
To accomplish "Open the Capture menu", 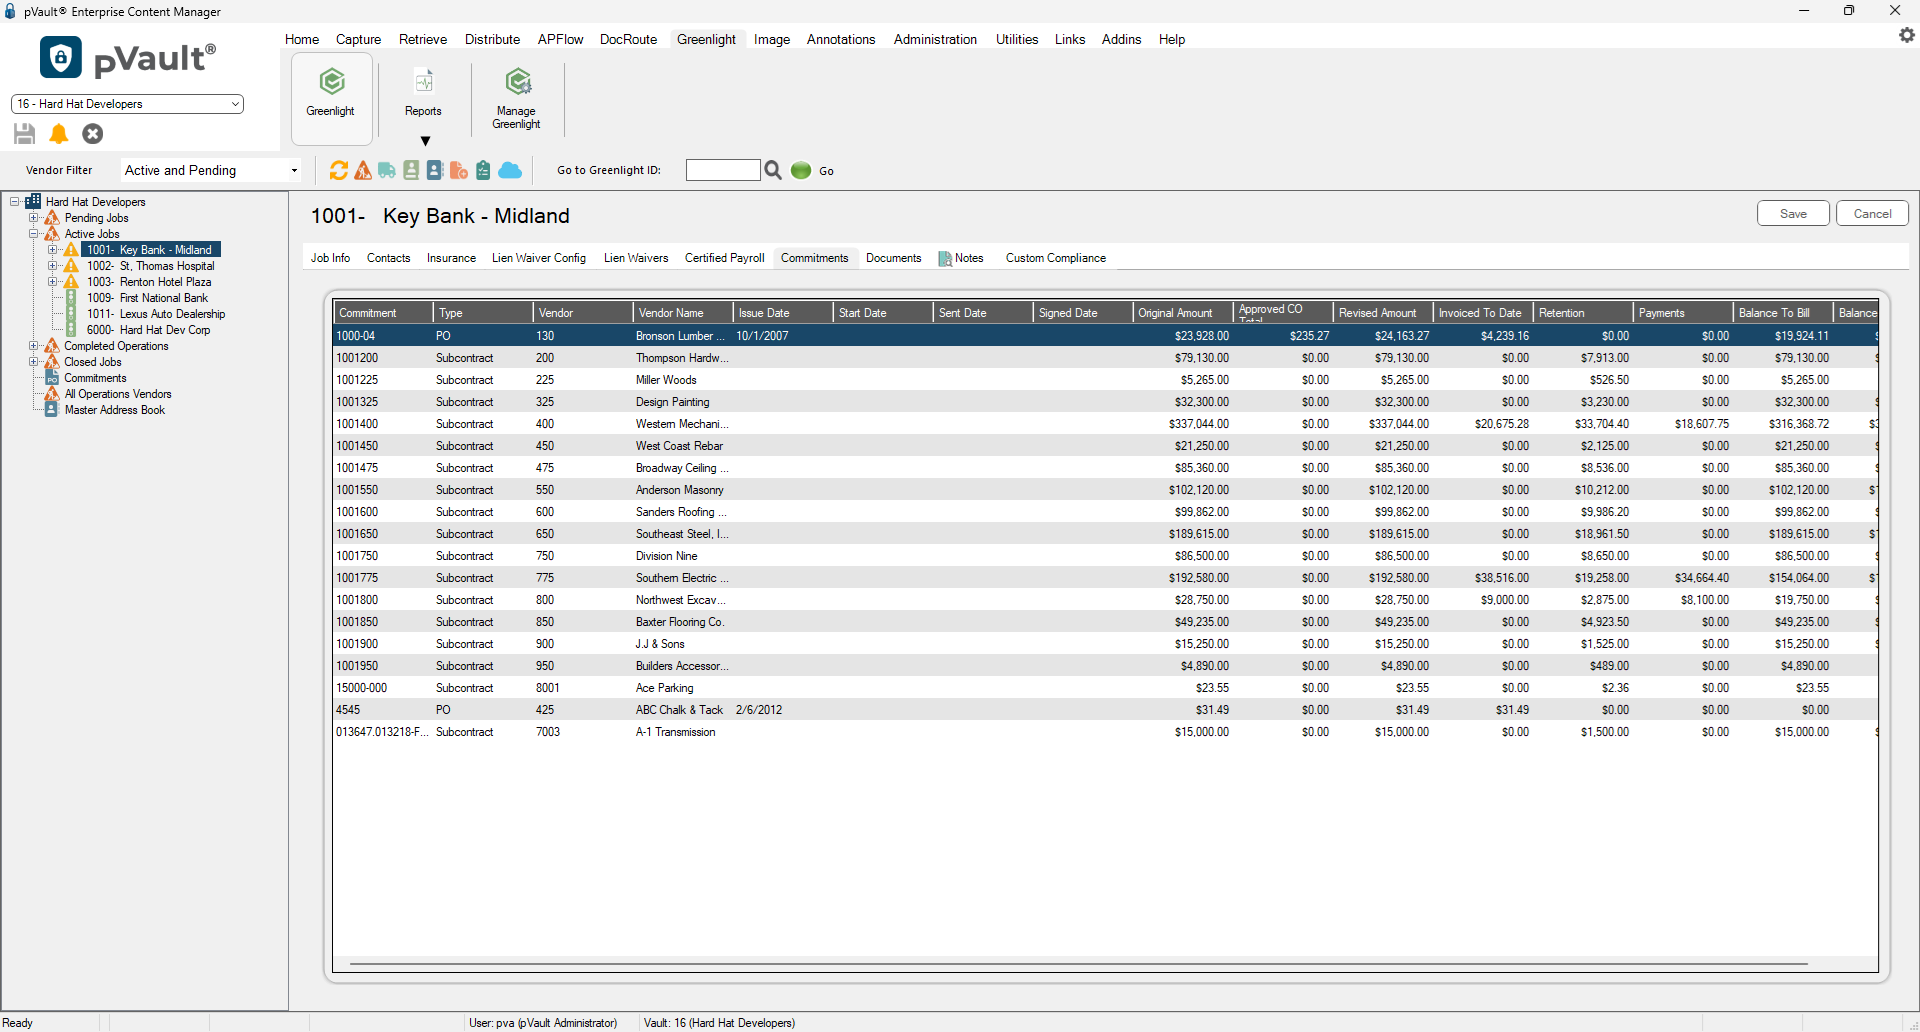I will tap(358, 40).
